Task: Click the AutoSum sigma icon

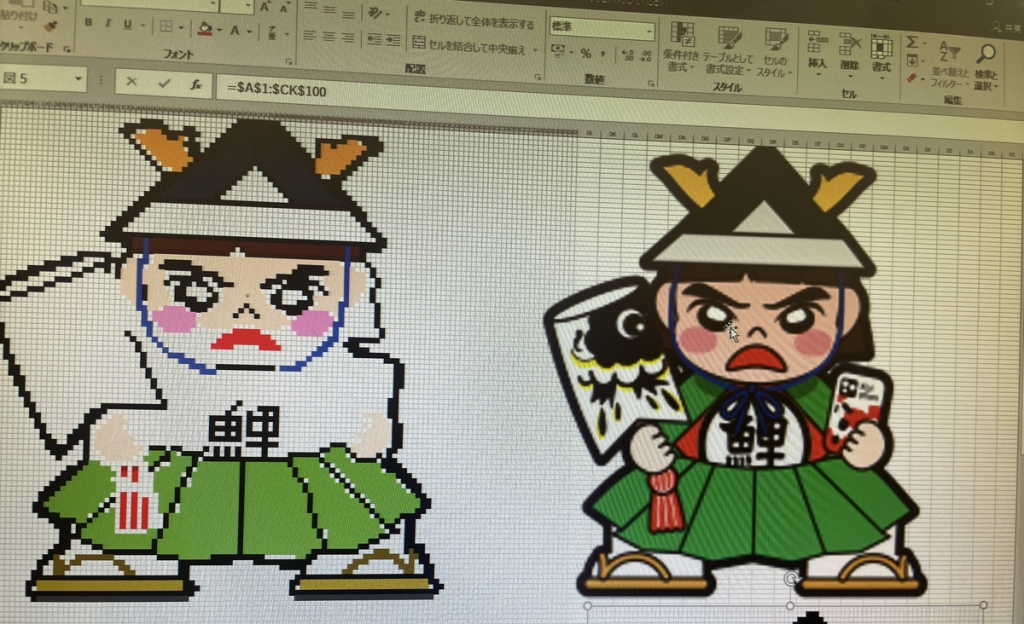Action: pyautogui.click(x=912, y=42)
